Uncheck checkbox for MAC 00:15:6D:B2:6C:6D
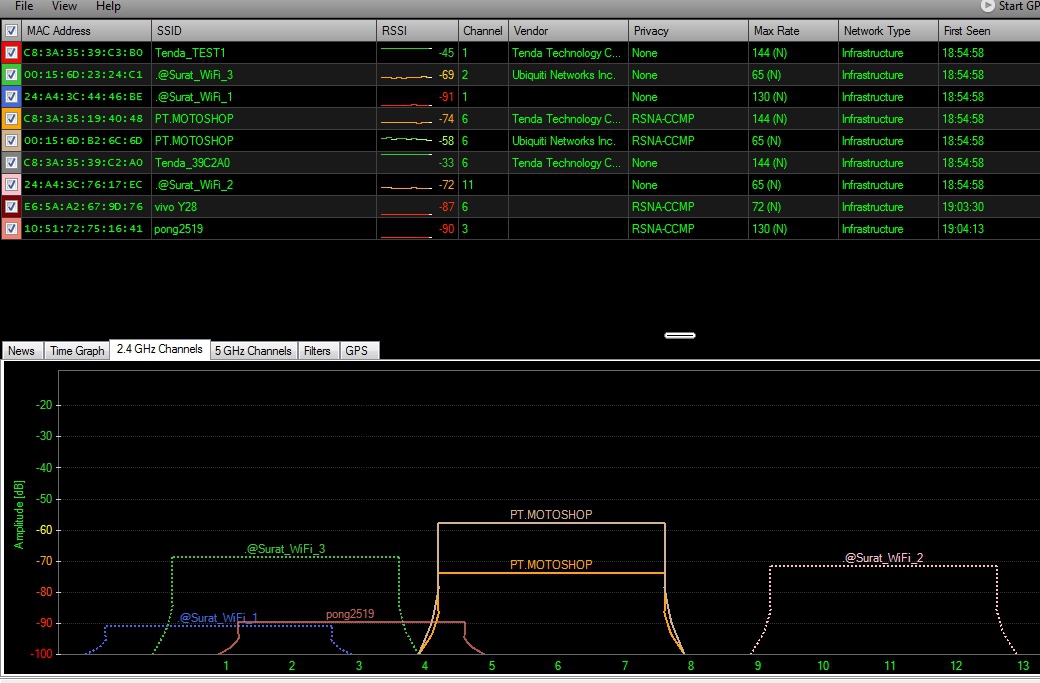The width and height of the screenshot is (1040, 683). point(11,141)
